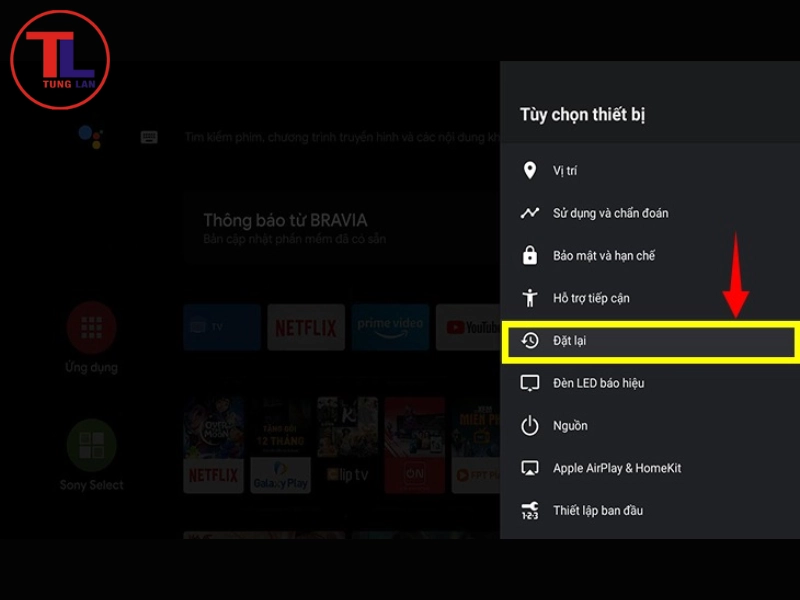This screenshot has height=600, width=800.
Task: Click the reset clock icon beside Đặt lại
Action: click(529, 340)
